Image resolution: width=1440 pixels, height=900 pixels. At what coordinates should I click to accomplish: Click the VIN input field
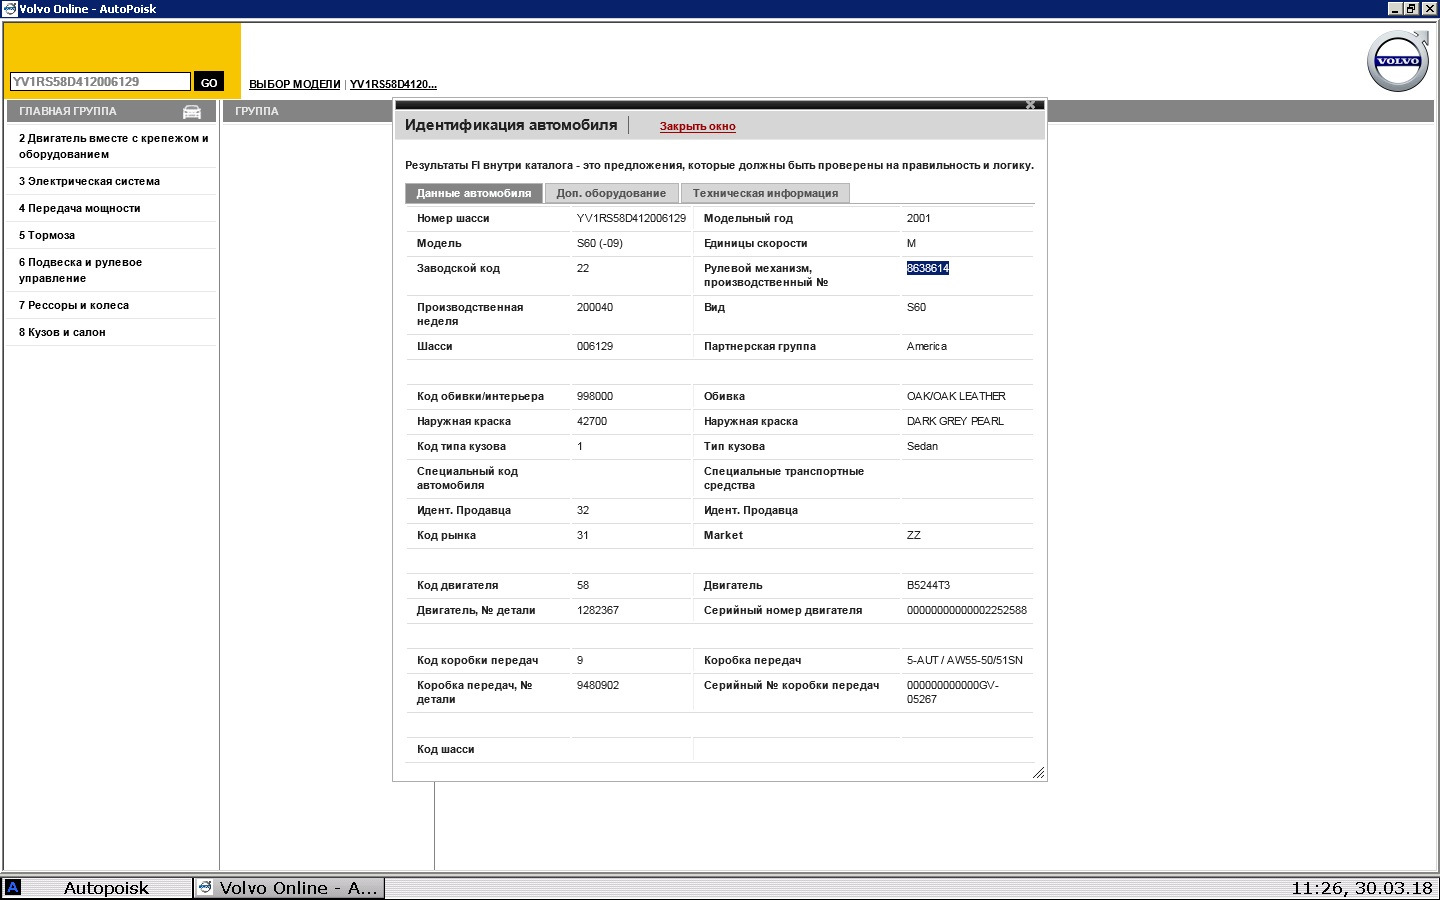coord(98,81)
